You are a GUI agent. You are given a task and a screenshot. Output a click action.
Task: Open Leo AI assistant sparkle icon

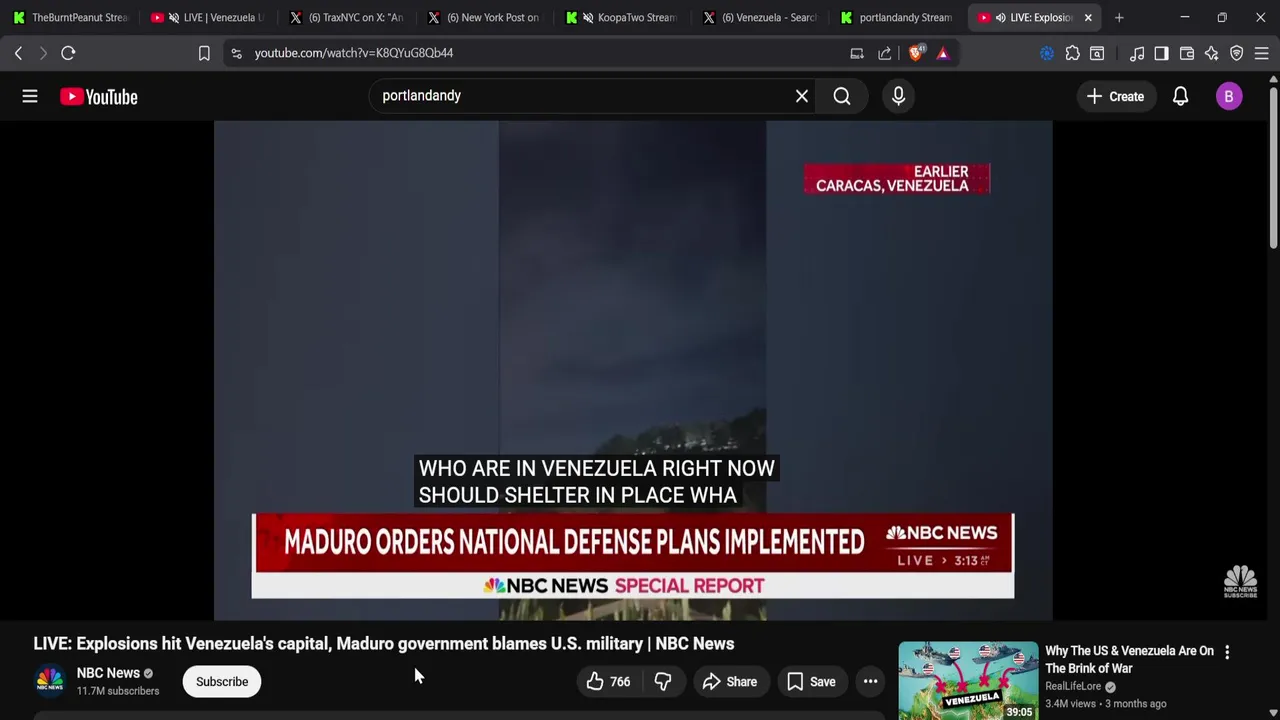(x=1211, y=53)
